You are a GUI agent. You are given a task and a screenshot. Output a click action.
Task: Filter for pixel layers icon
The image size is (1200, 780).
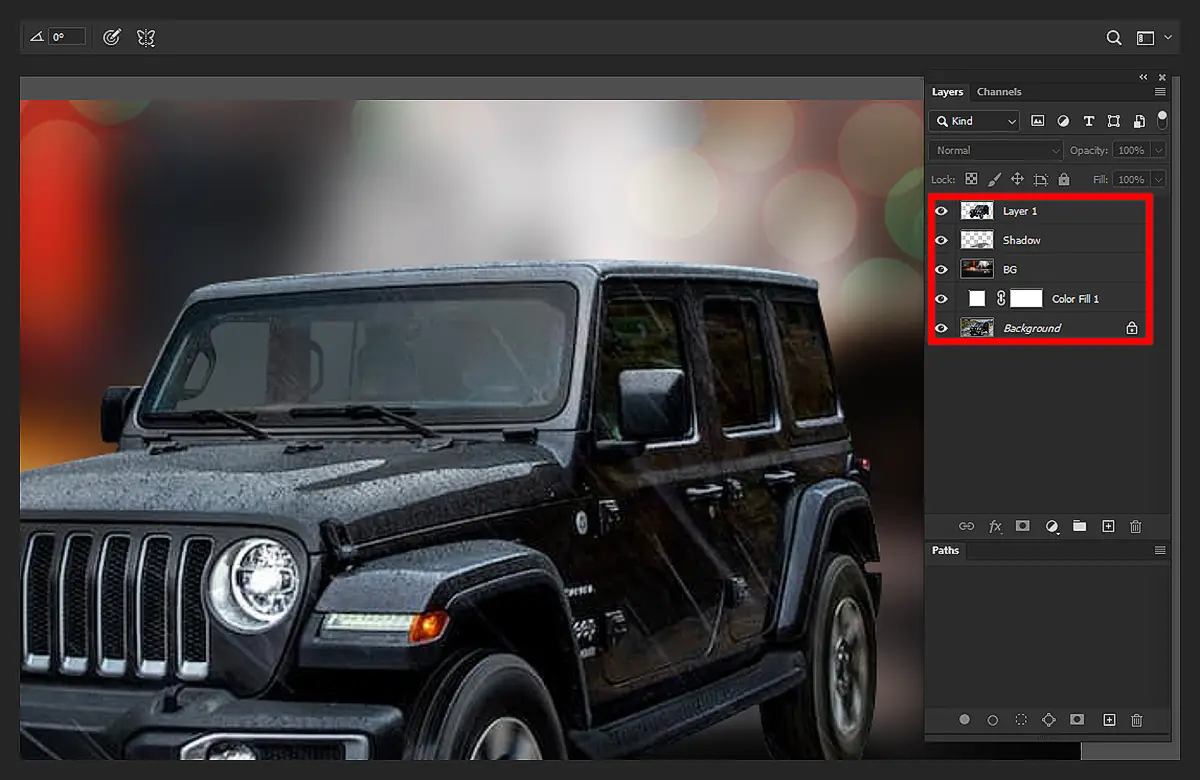click(x=1038, y=121)
